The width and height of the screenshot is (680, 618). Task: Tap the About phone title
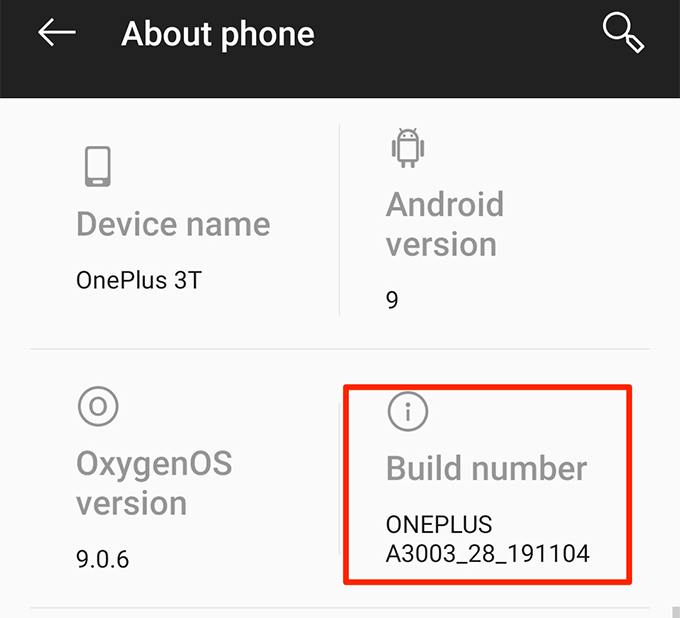coord(218,34)
